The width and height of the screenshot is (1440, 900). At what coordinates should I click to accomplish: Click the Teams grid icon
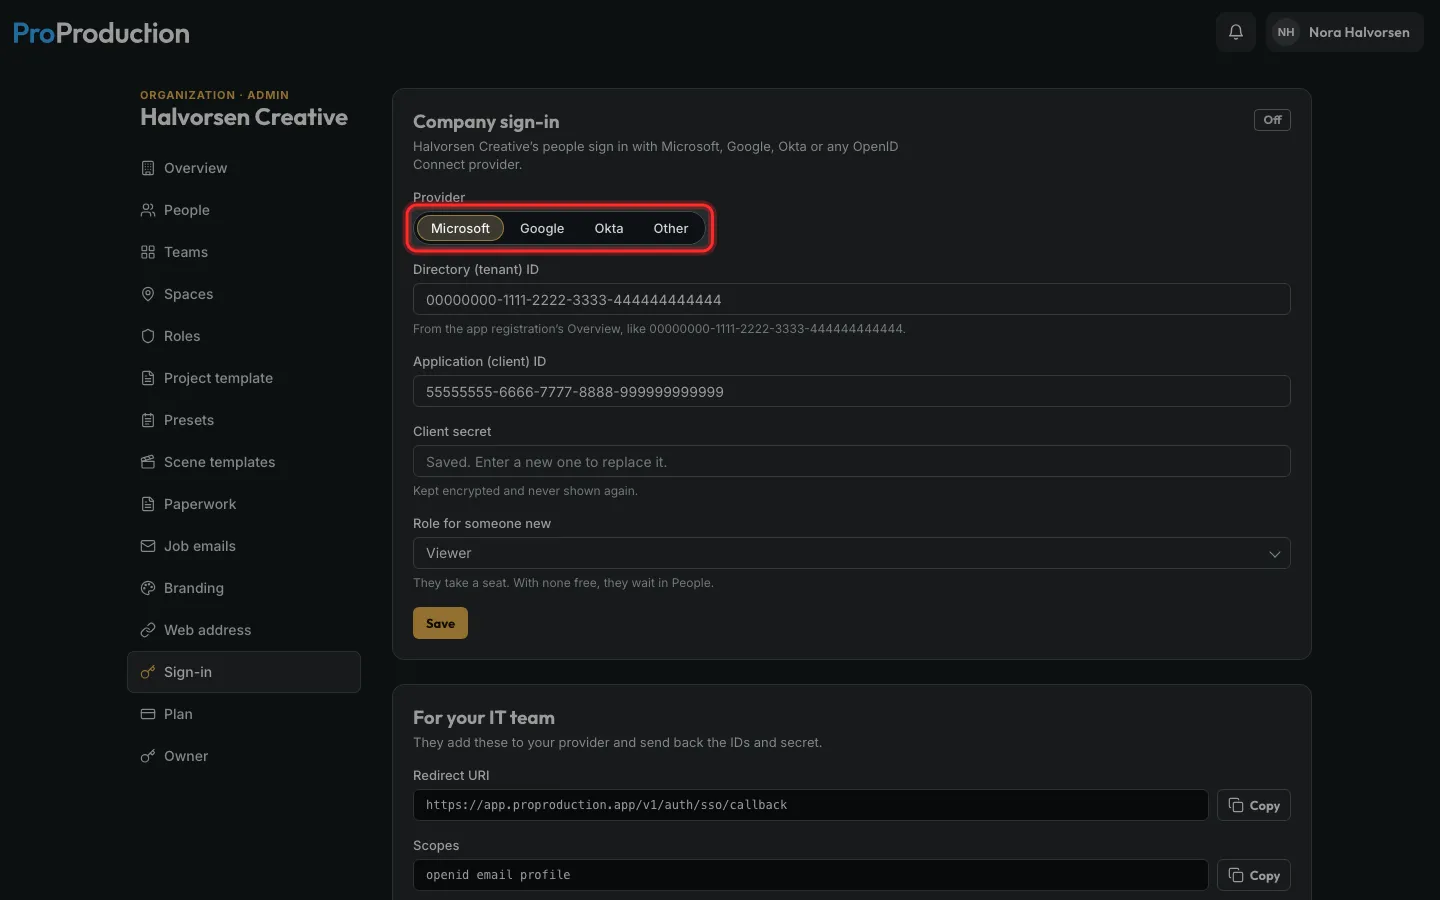(x=148, y=252)
